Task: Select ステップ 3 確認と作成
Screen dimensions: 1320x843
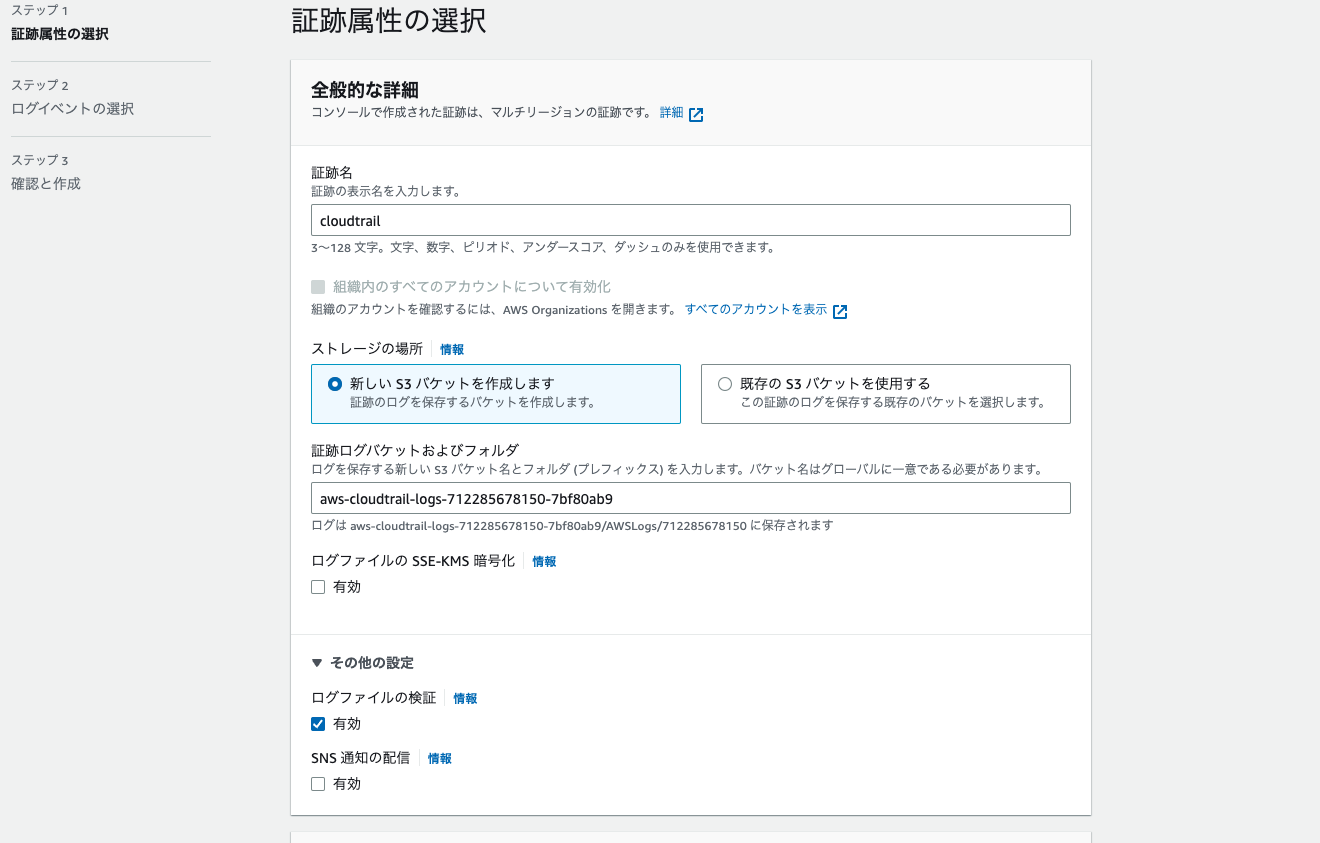Action: pyautogui.click(x=46, y=183)
